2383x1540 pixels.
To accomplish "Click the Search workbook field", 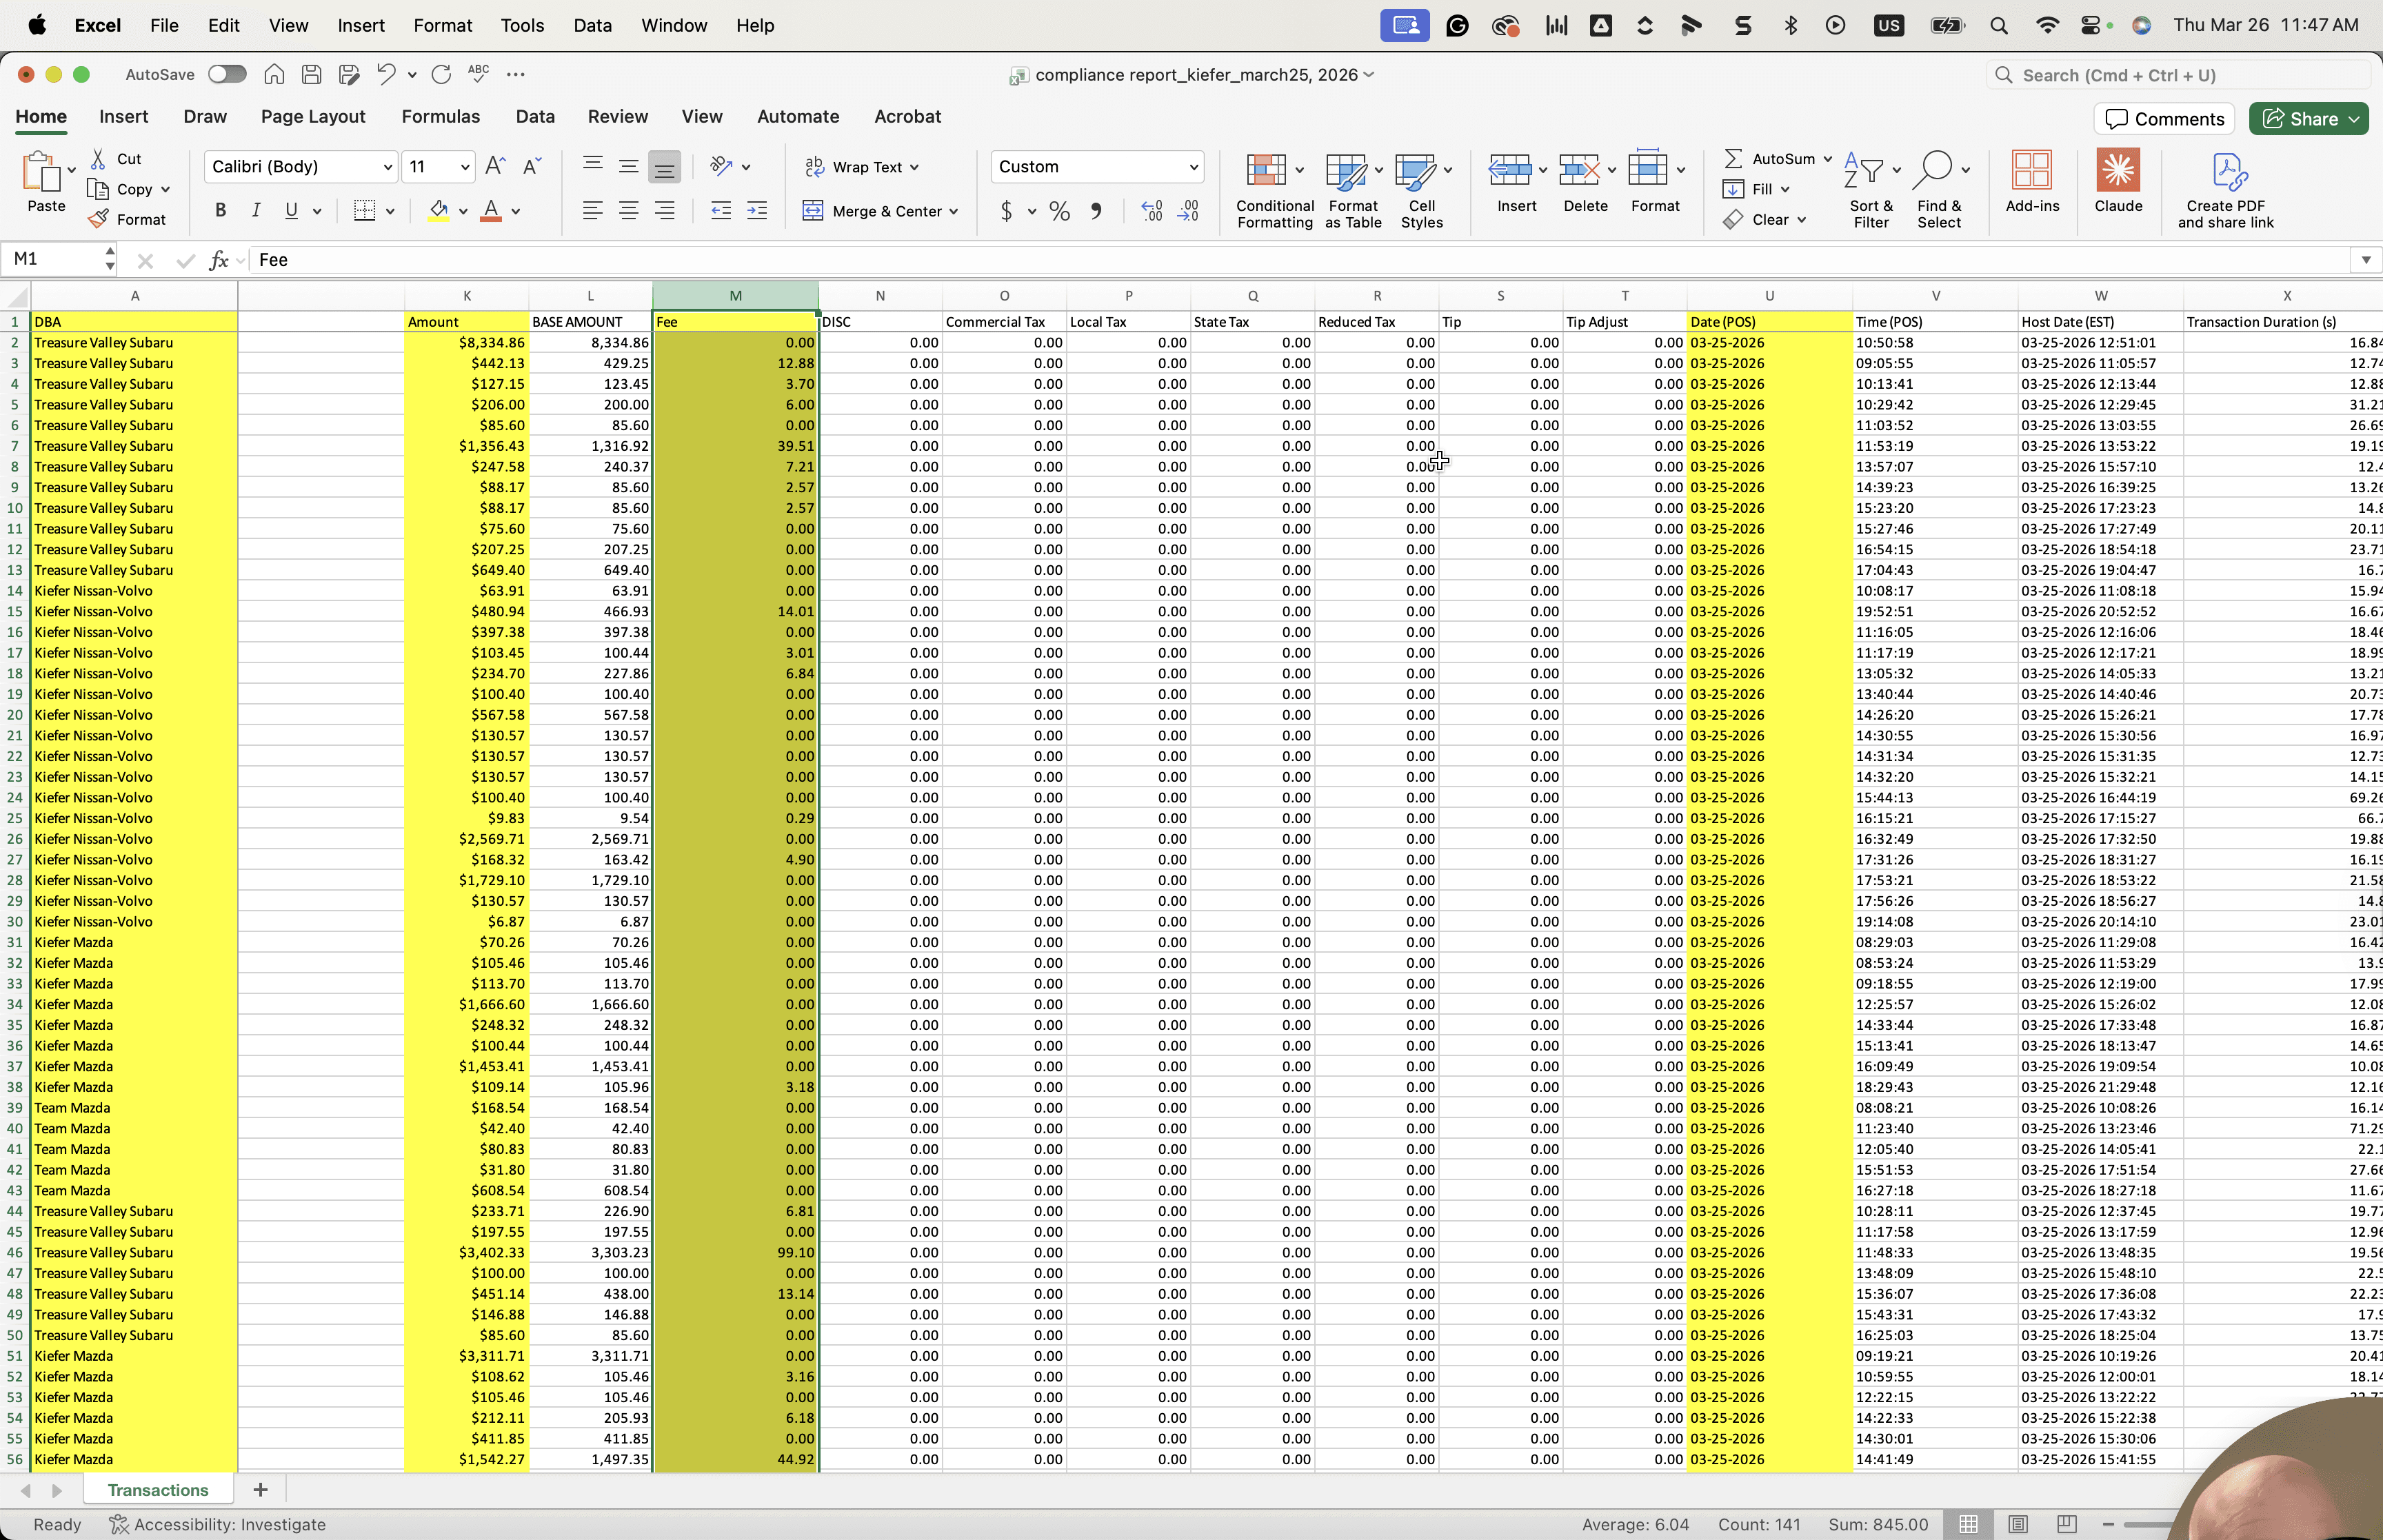I will (2178, 75).
